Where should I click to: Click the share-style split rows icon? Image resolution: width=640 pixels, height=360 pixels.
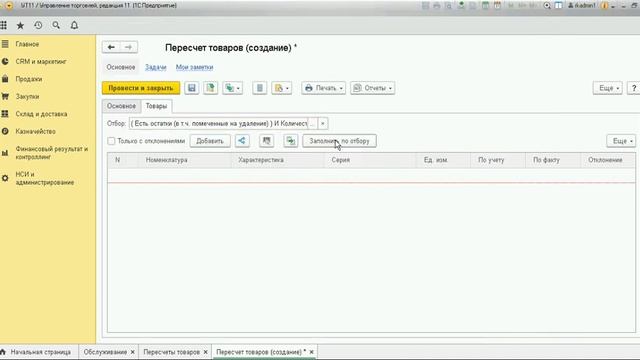(242, 141)
